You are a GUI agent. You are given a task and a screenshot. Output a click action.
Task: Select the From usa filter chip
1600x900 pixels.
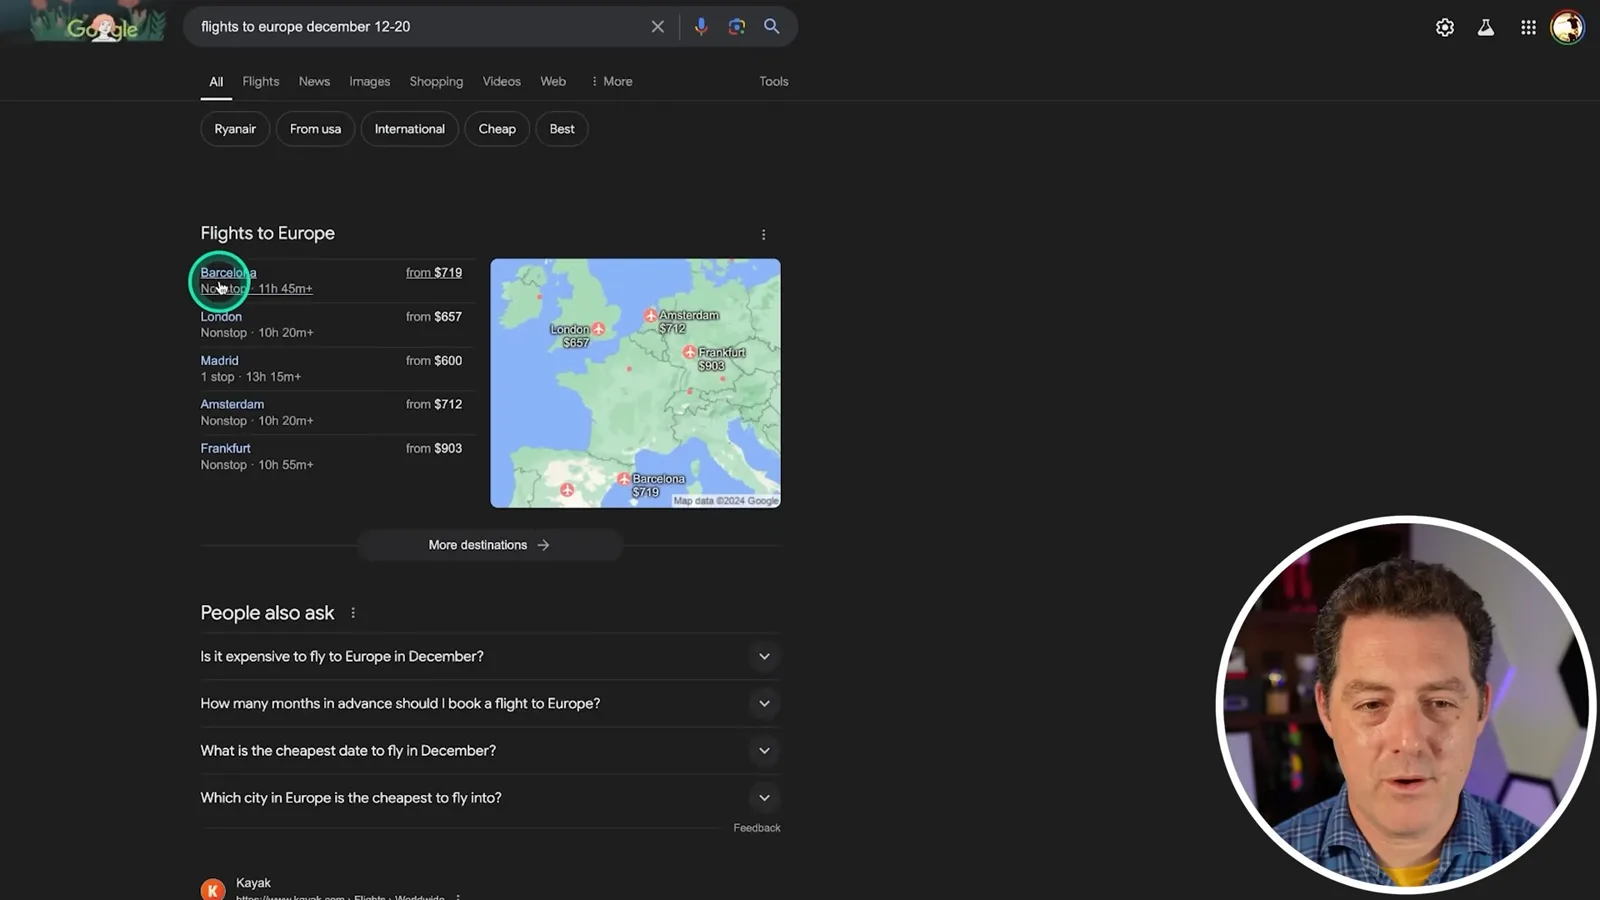pos(315,129)
